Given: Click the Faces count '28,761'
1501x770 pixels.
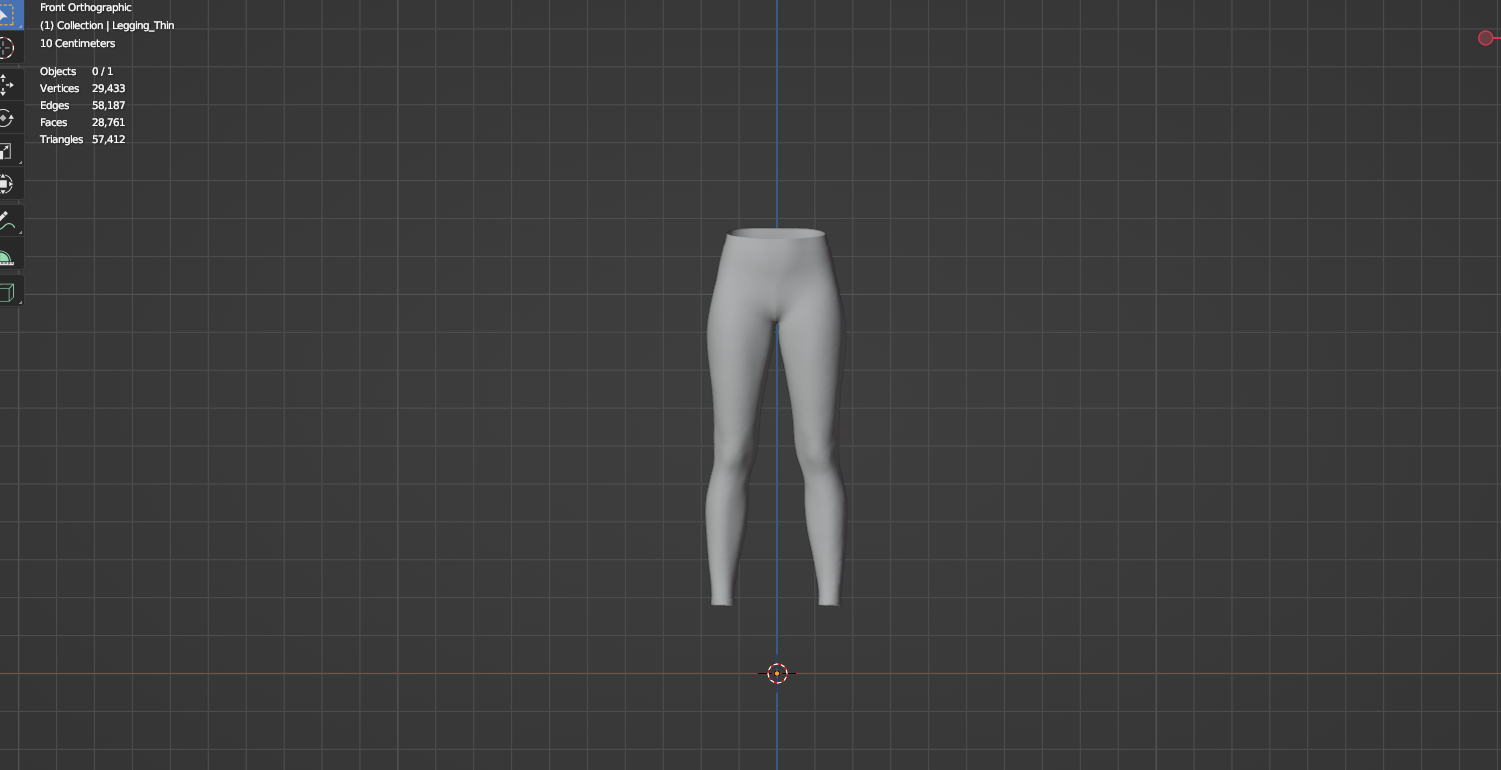Looking at the screenshot, I should click(108, 122).
